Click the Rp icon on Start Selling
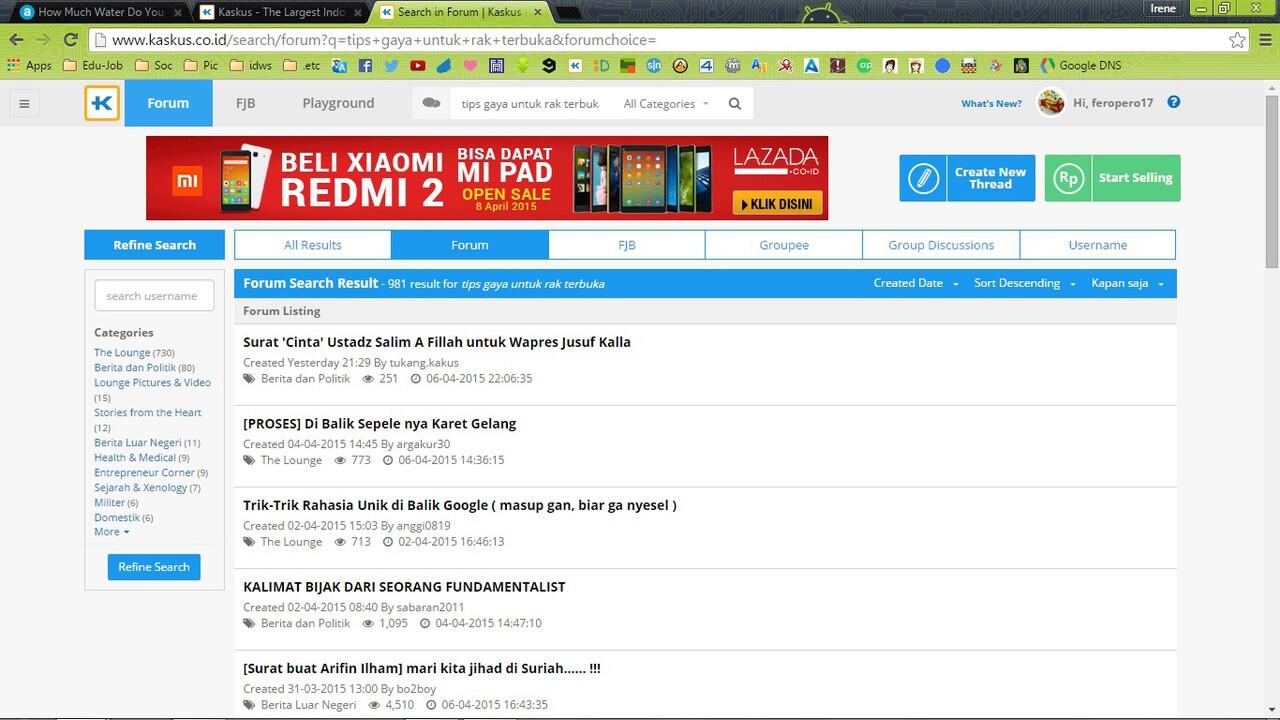Screen dimensions: 1280x720 click(x=1069, y=178)
